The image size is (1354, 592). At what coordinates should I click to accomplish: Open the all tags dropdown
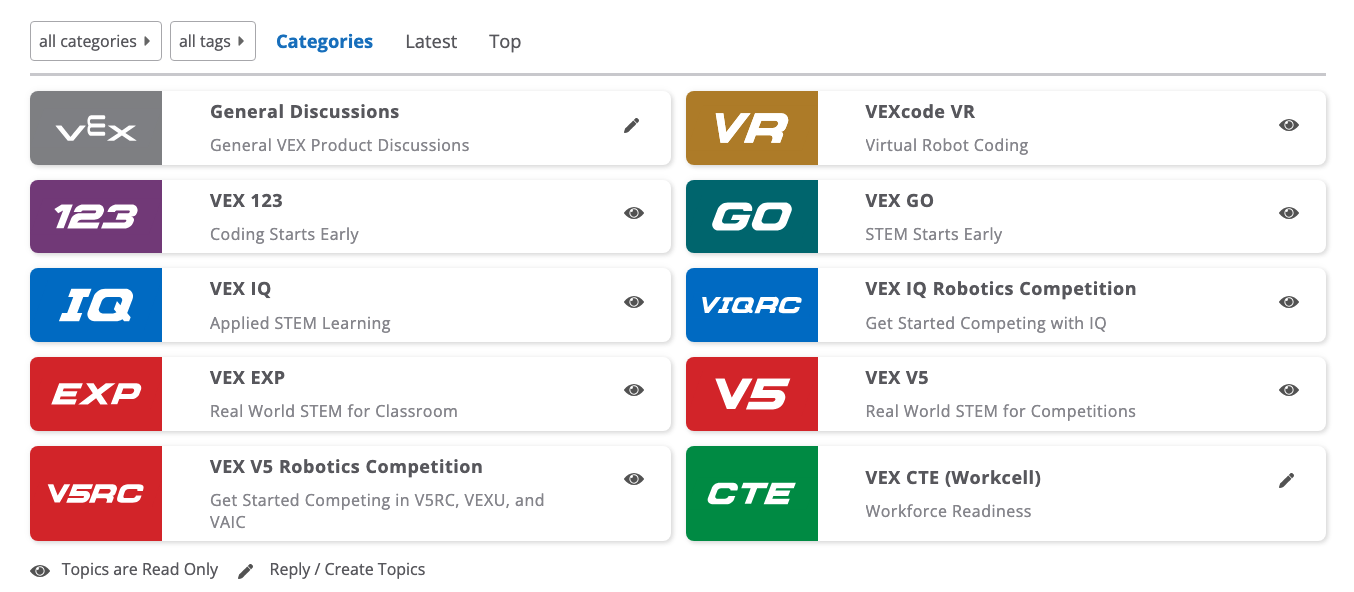(x=212, y=41)
